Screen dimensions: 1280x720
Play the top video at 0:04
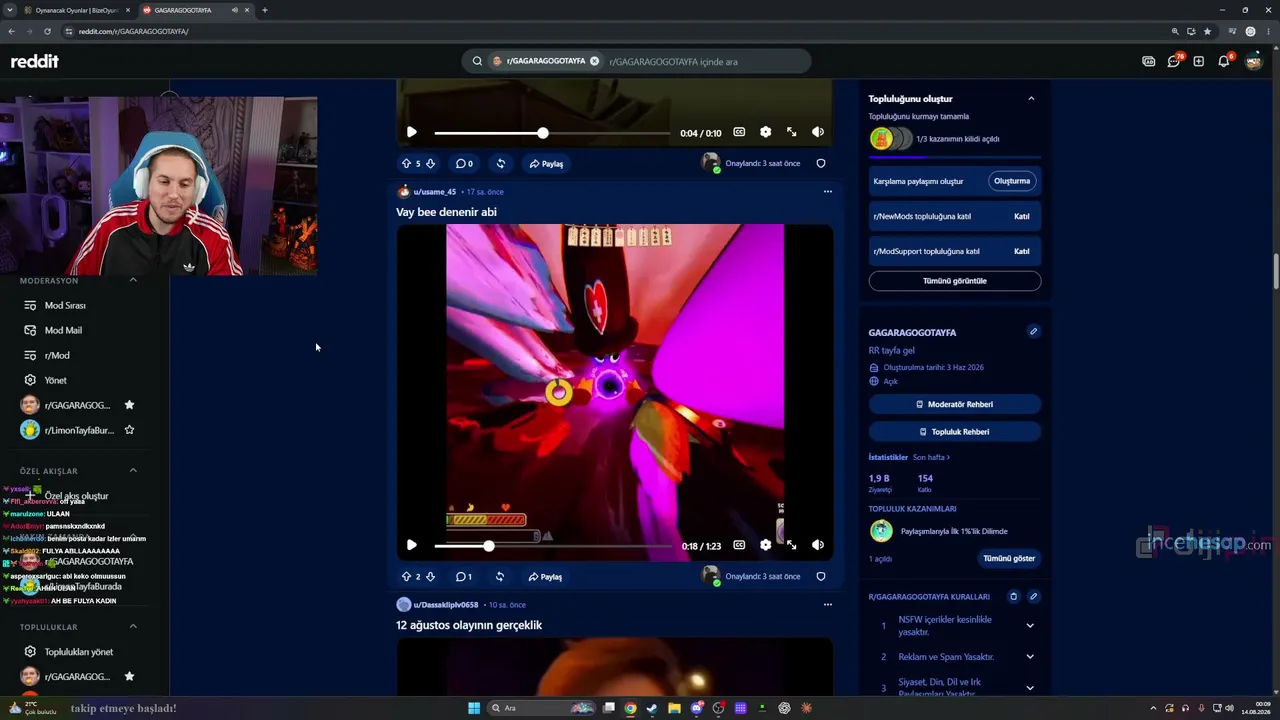[x=411, y=132]
